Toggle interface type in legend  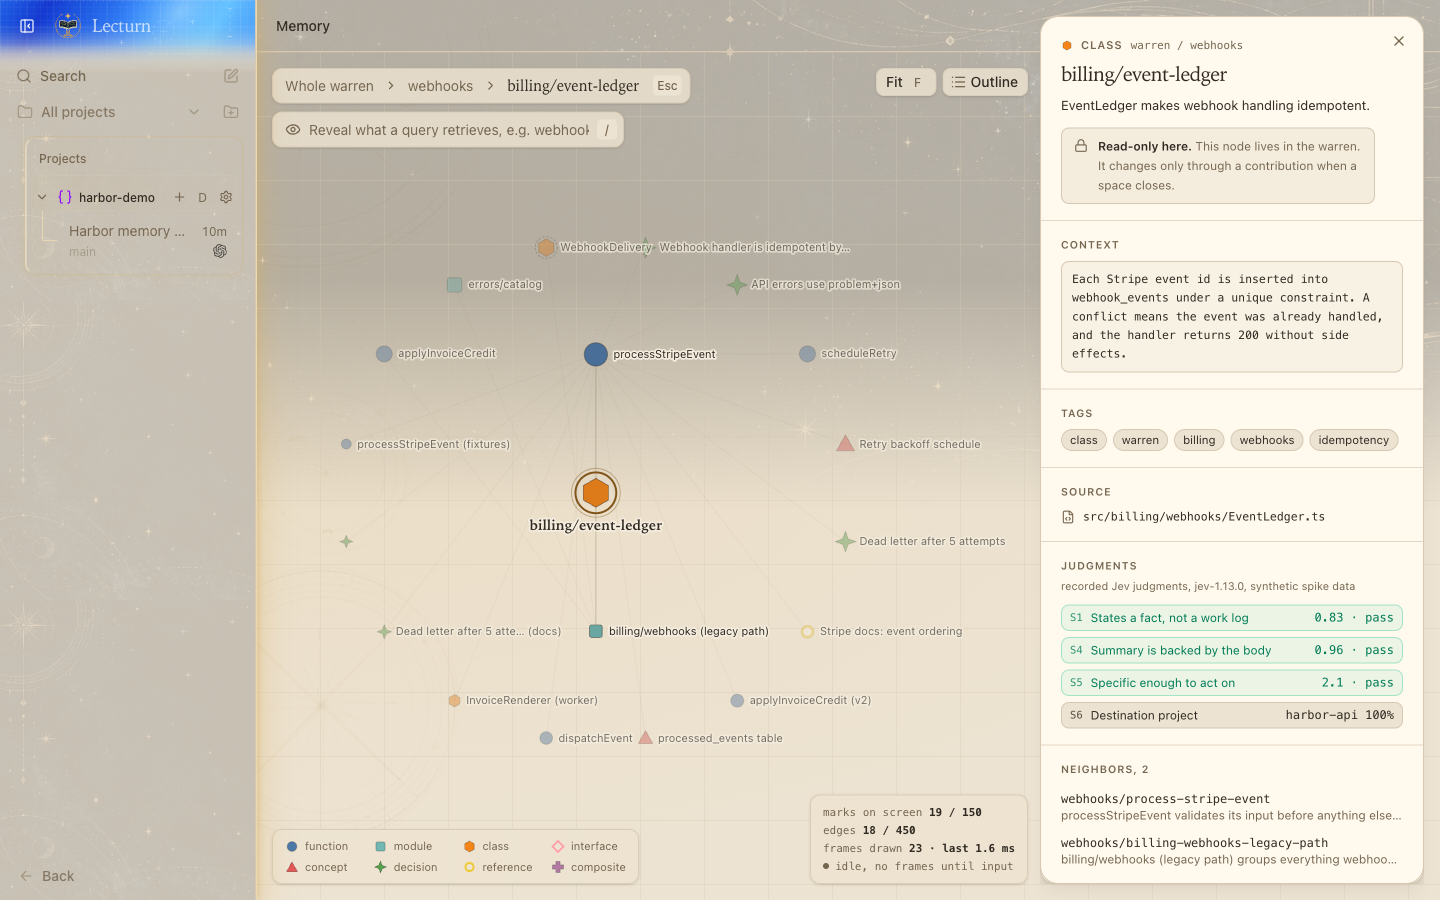585,846
